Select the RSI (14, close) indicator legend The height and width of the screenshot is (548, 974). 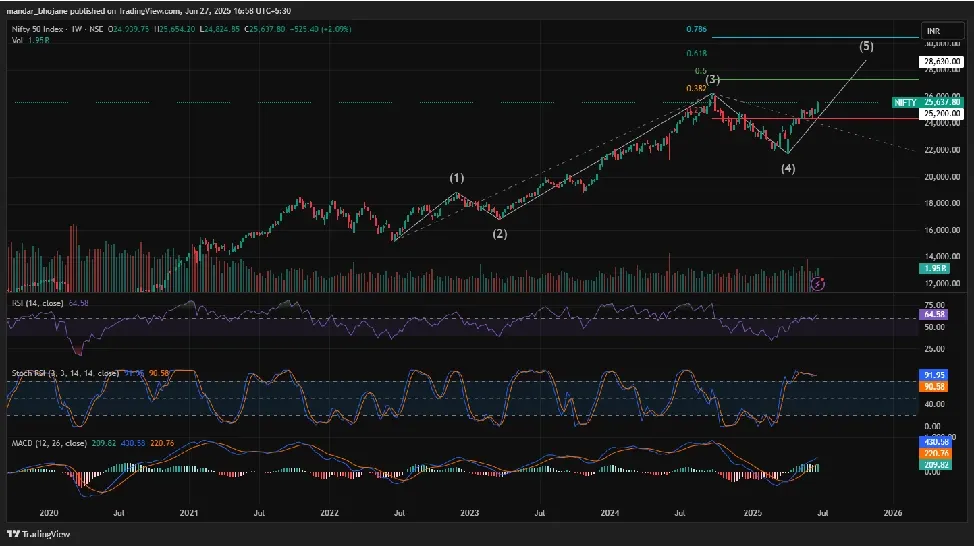coord(50,303)
